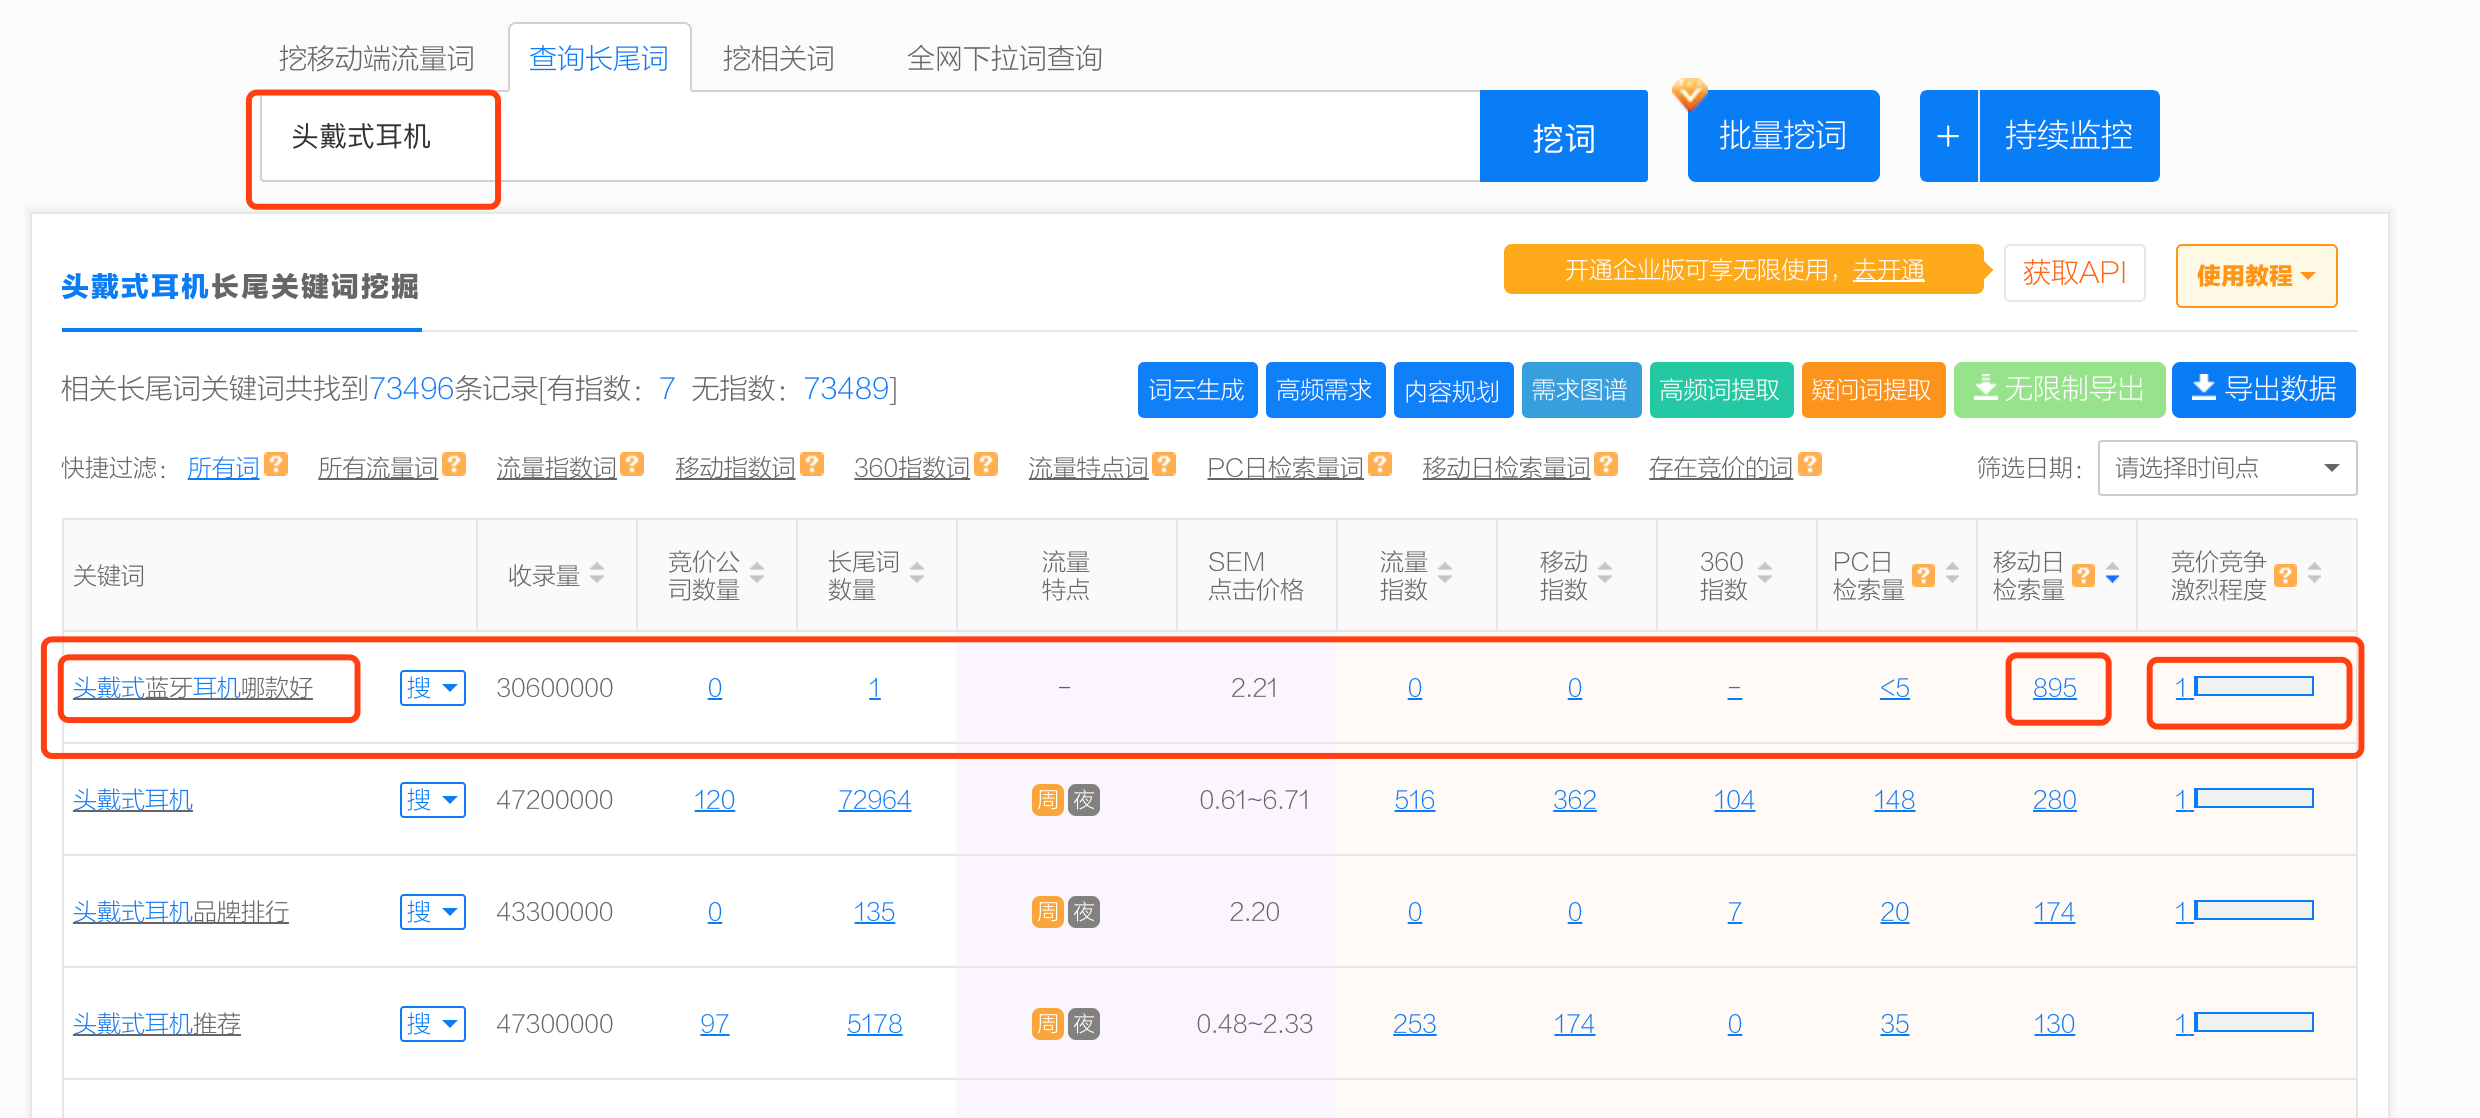Sort table by 360指数 column arrows
2480x1118 pixels.
1765,573
